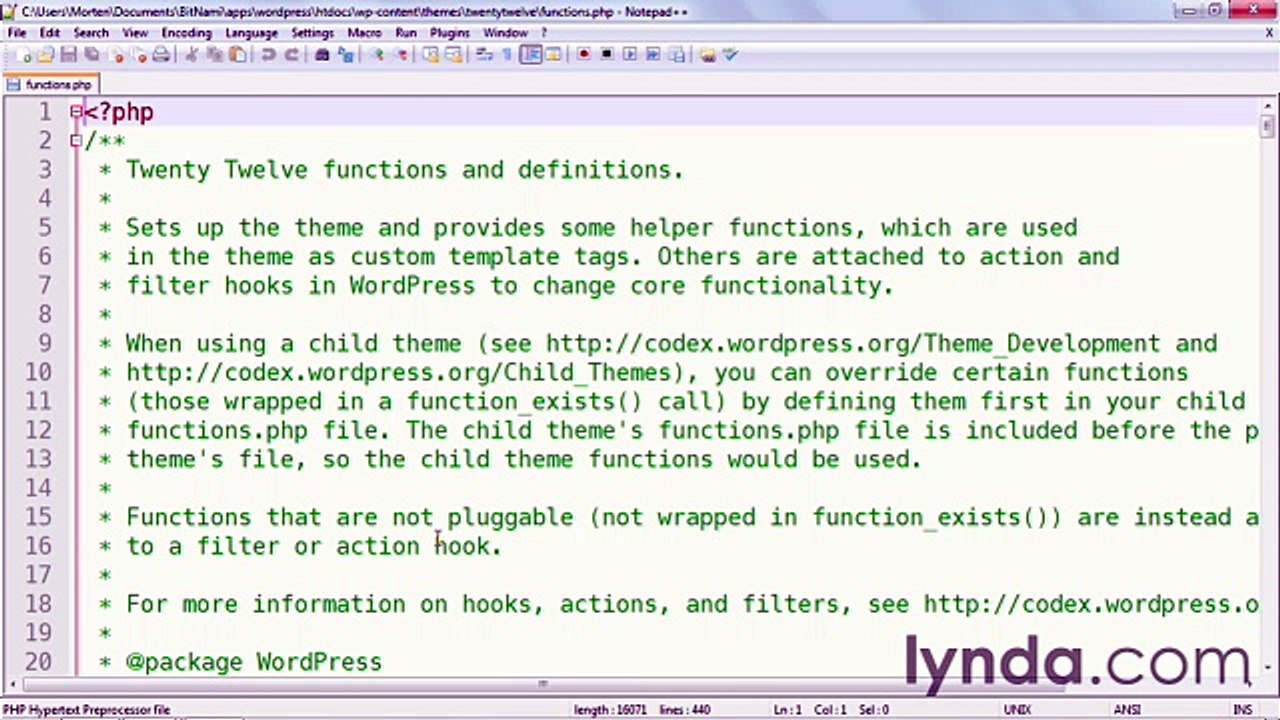
Task: Toggle show all characters pilcrow icon
Action: (507, 55)
